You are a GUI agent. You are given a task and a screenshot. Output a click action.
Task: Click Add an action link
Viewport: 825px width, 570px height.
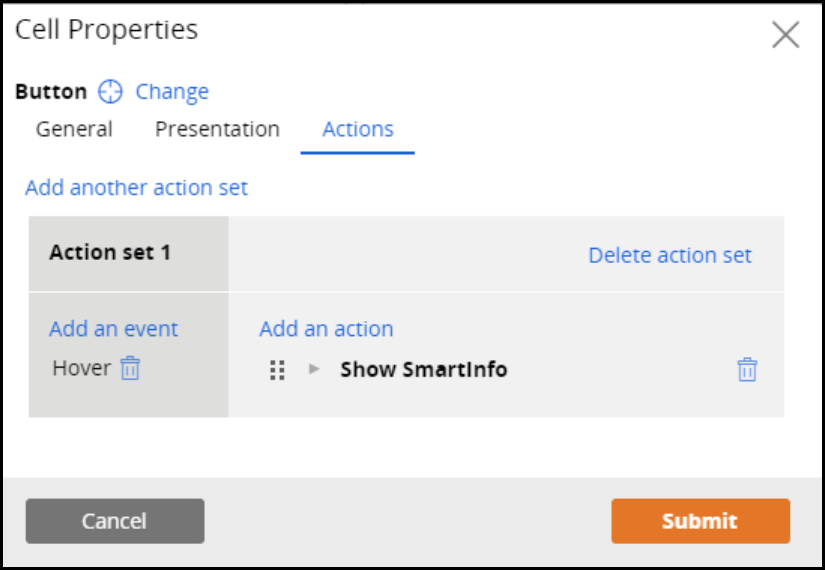click(x=326, y=329)
